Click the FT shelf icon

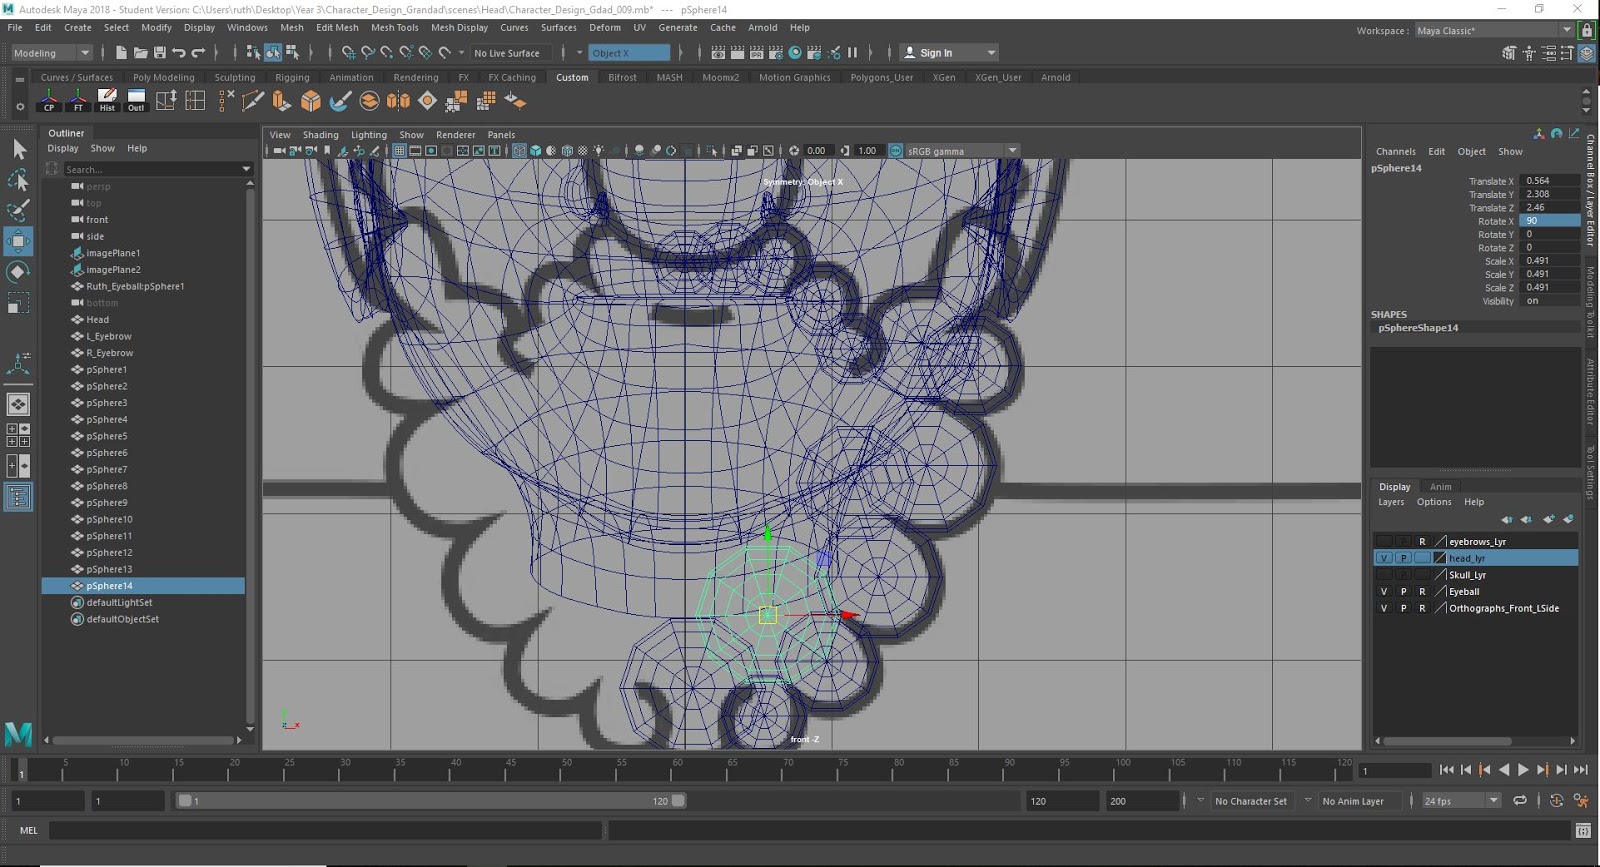point(78,101)
